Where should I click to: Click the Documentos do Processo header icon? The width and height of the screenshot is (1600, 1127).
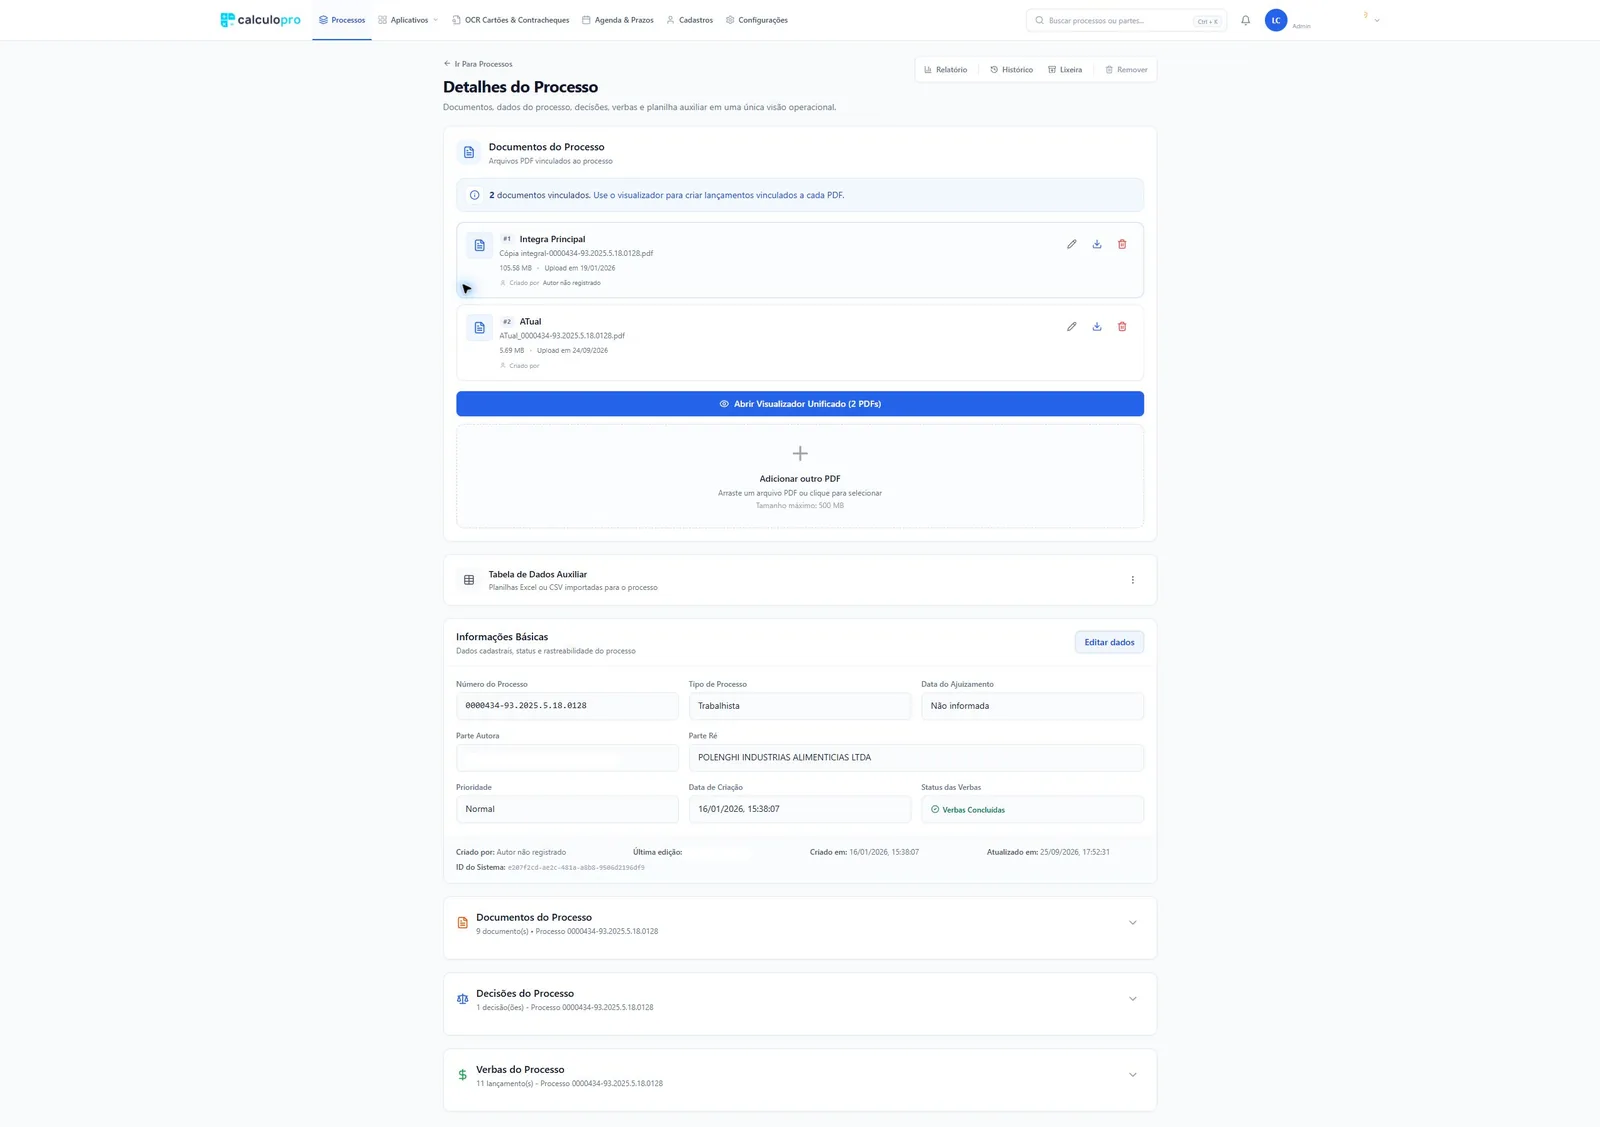click(x=469, y=152)
